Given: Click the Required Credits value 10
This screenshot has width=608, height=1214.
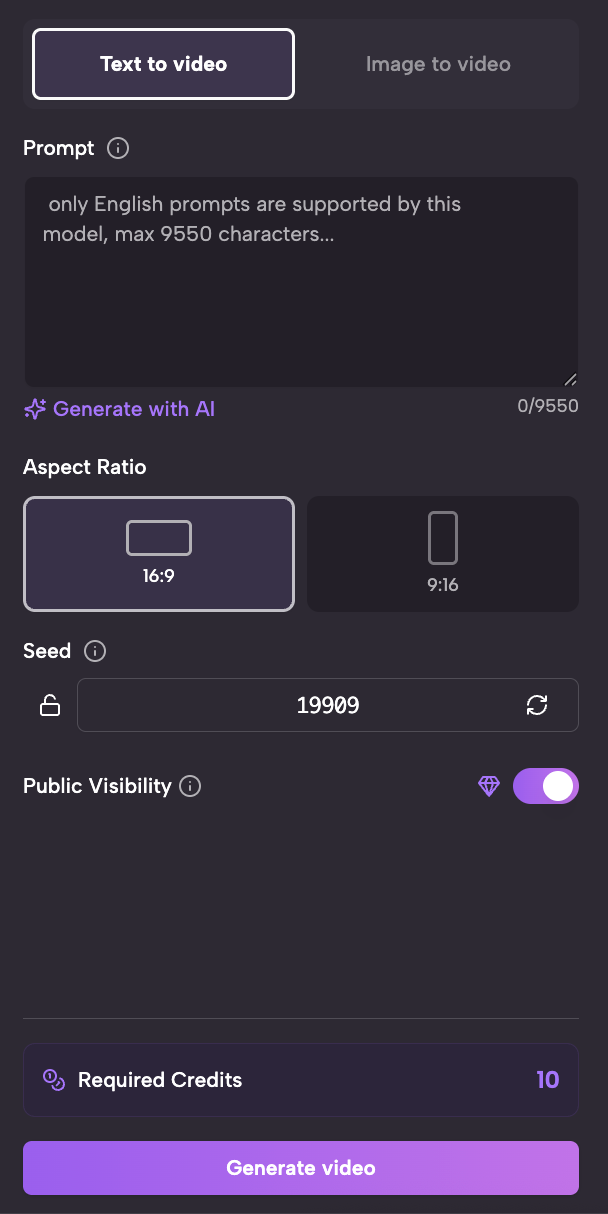Looking at the screenshot, I should click(547, 1080).
